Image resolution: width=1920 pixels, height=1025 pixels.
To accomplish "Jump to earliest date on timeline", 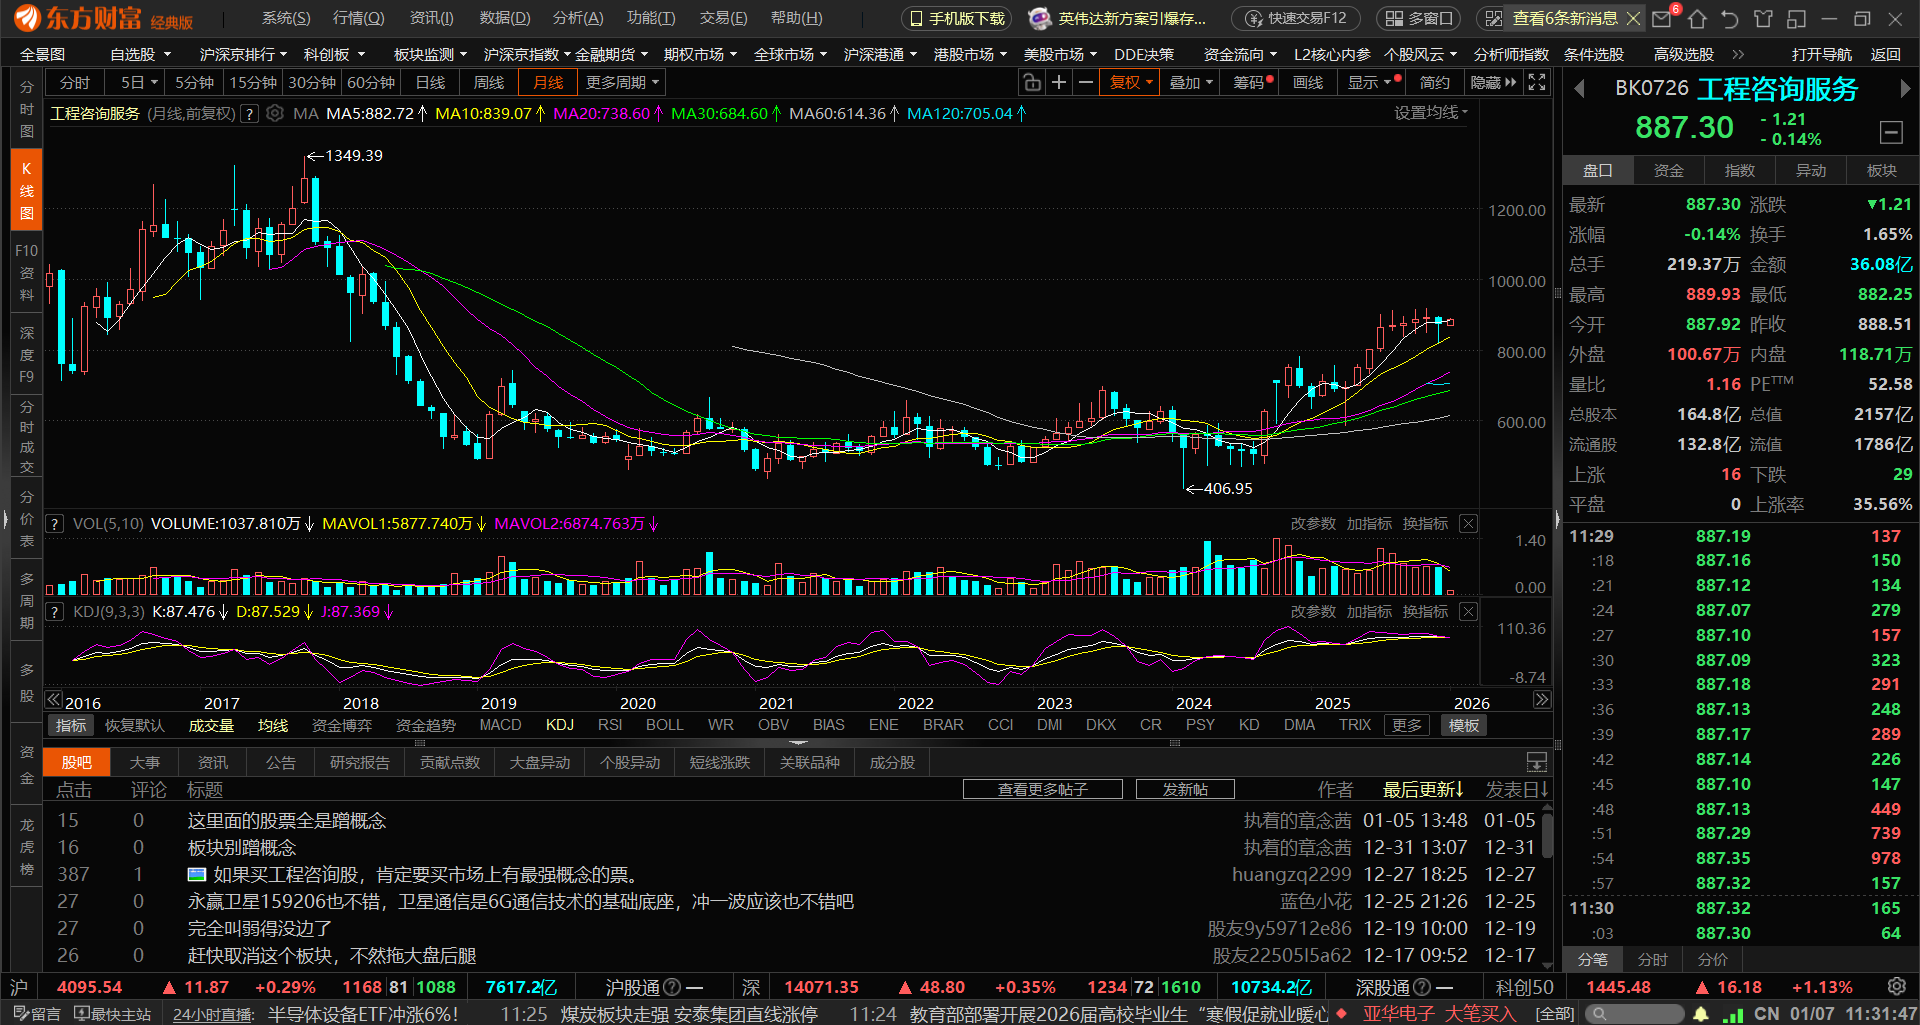I will point(54,700).
